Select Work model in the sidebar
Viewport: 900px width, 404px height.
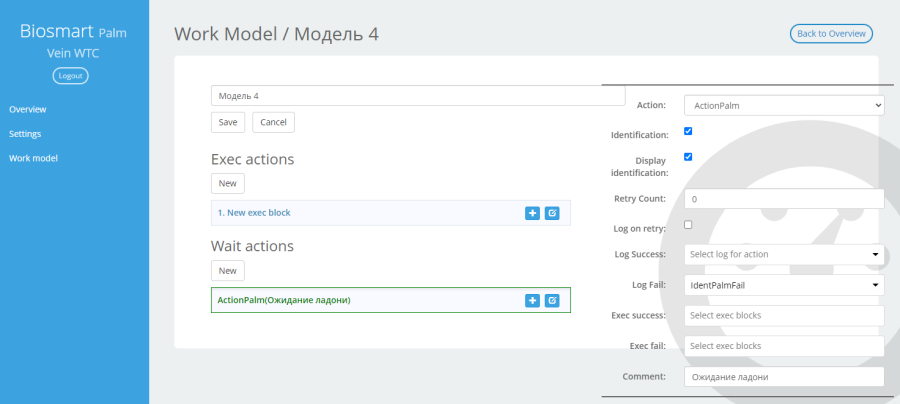[x=33, y=158]
